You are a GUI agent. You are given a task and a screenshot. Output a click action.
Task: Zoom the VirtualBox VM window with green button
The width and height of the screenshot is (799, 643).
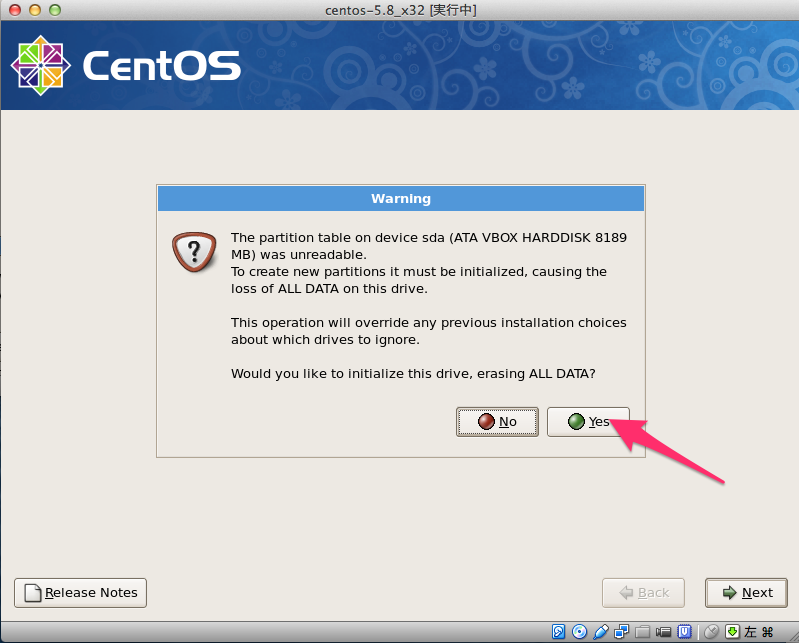pyautogui.click(x=55, y=10)
